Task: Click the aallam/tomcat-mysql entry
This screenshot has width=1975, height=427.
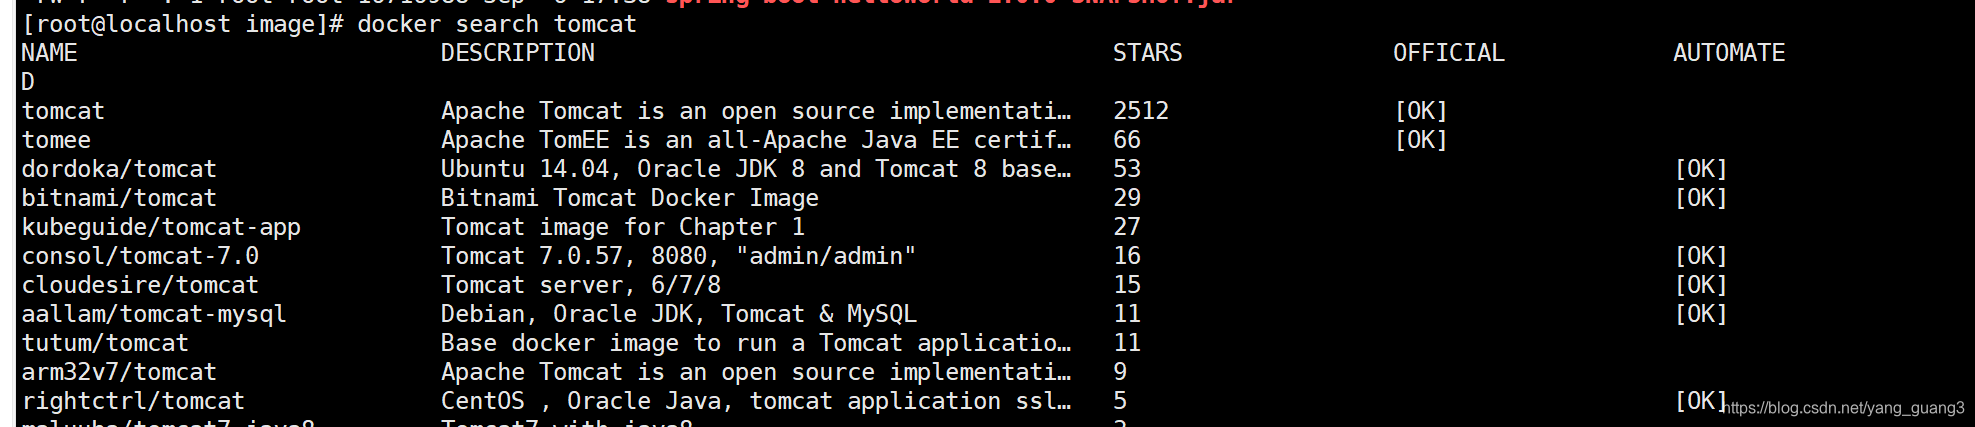Action: tap(154, 314)
